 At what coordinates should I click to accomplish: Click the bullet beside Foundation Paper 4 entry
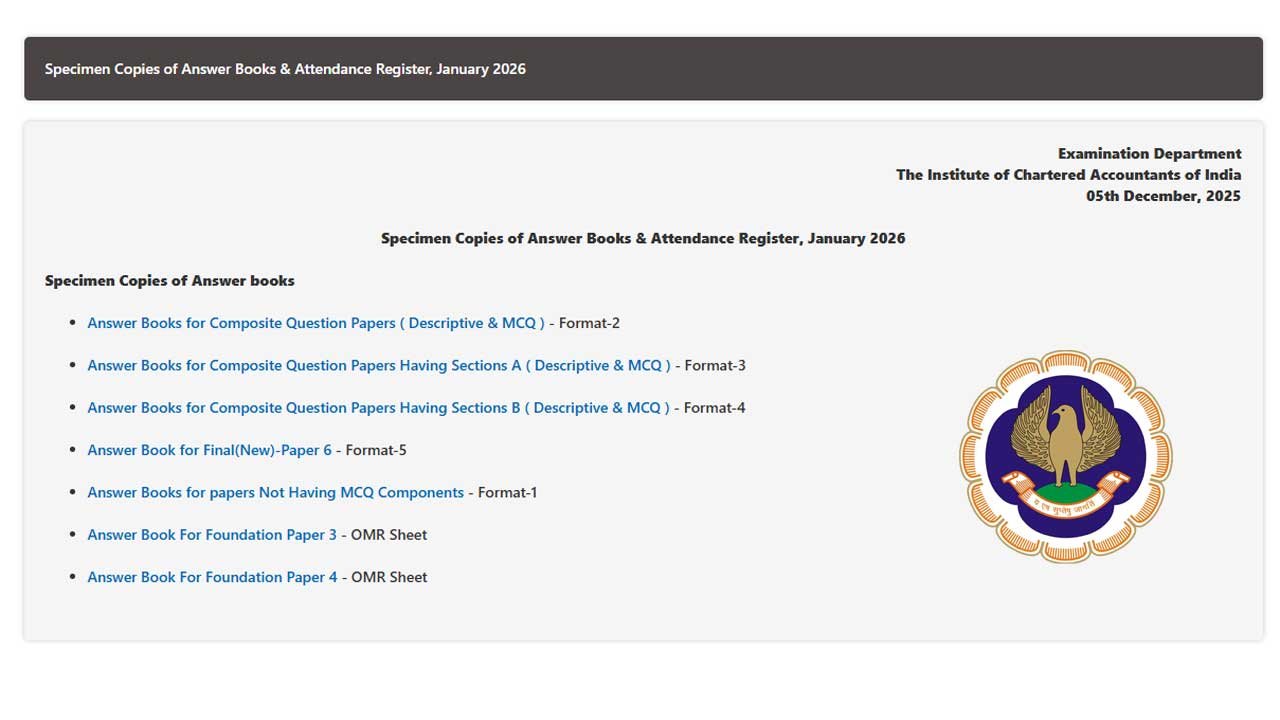(71, 577)
